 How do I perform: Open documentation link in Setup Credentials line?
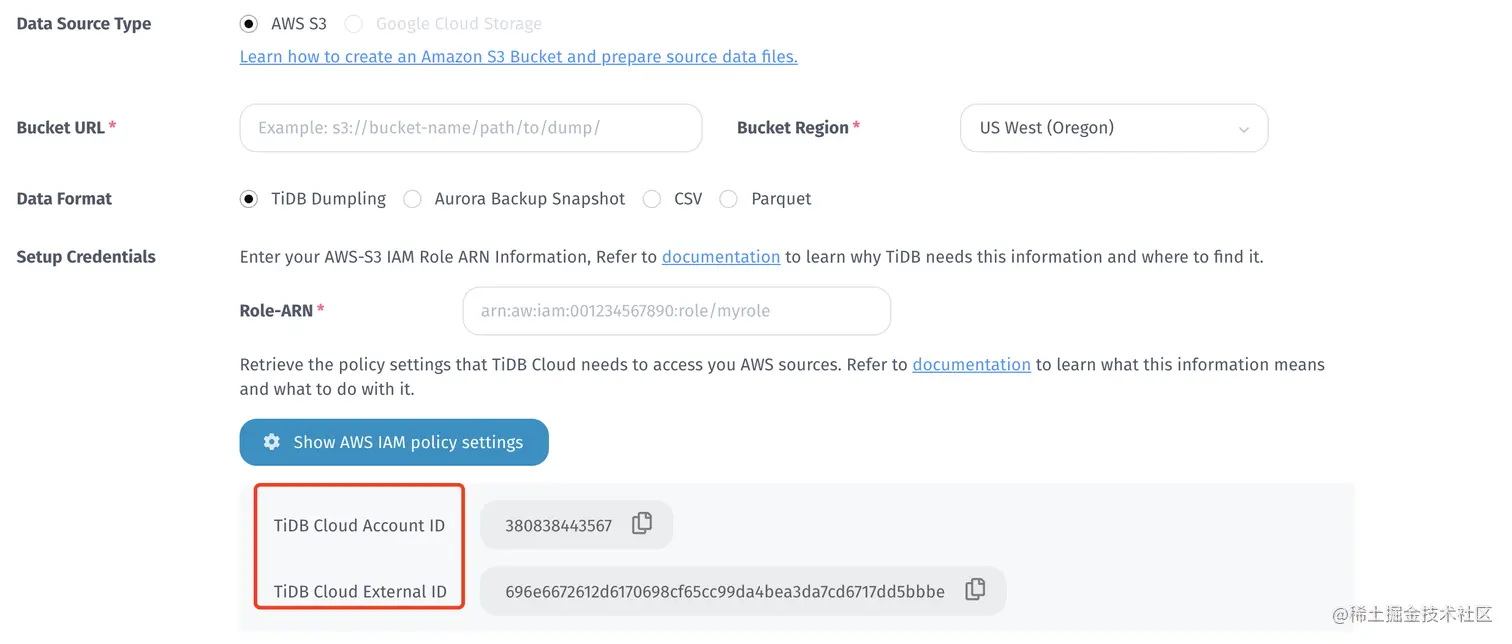720,257
